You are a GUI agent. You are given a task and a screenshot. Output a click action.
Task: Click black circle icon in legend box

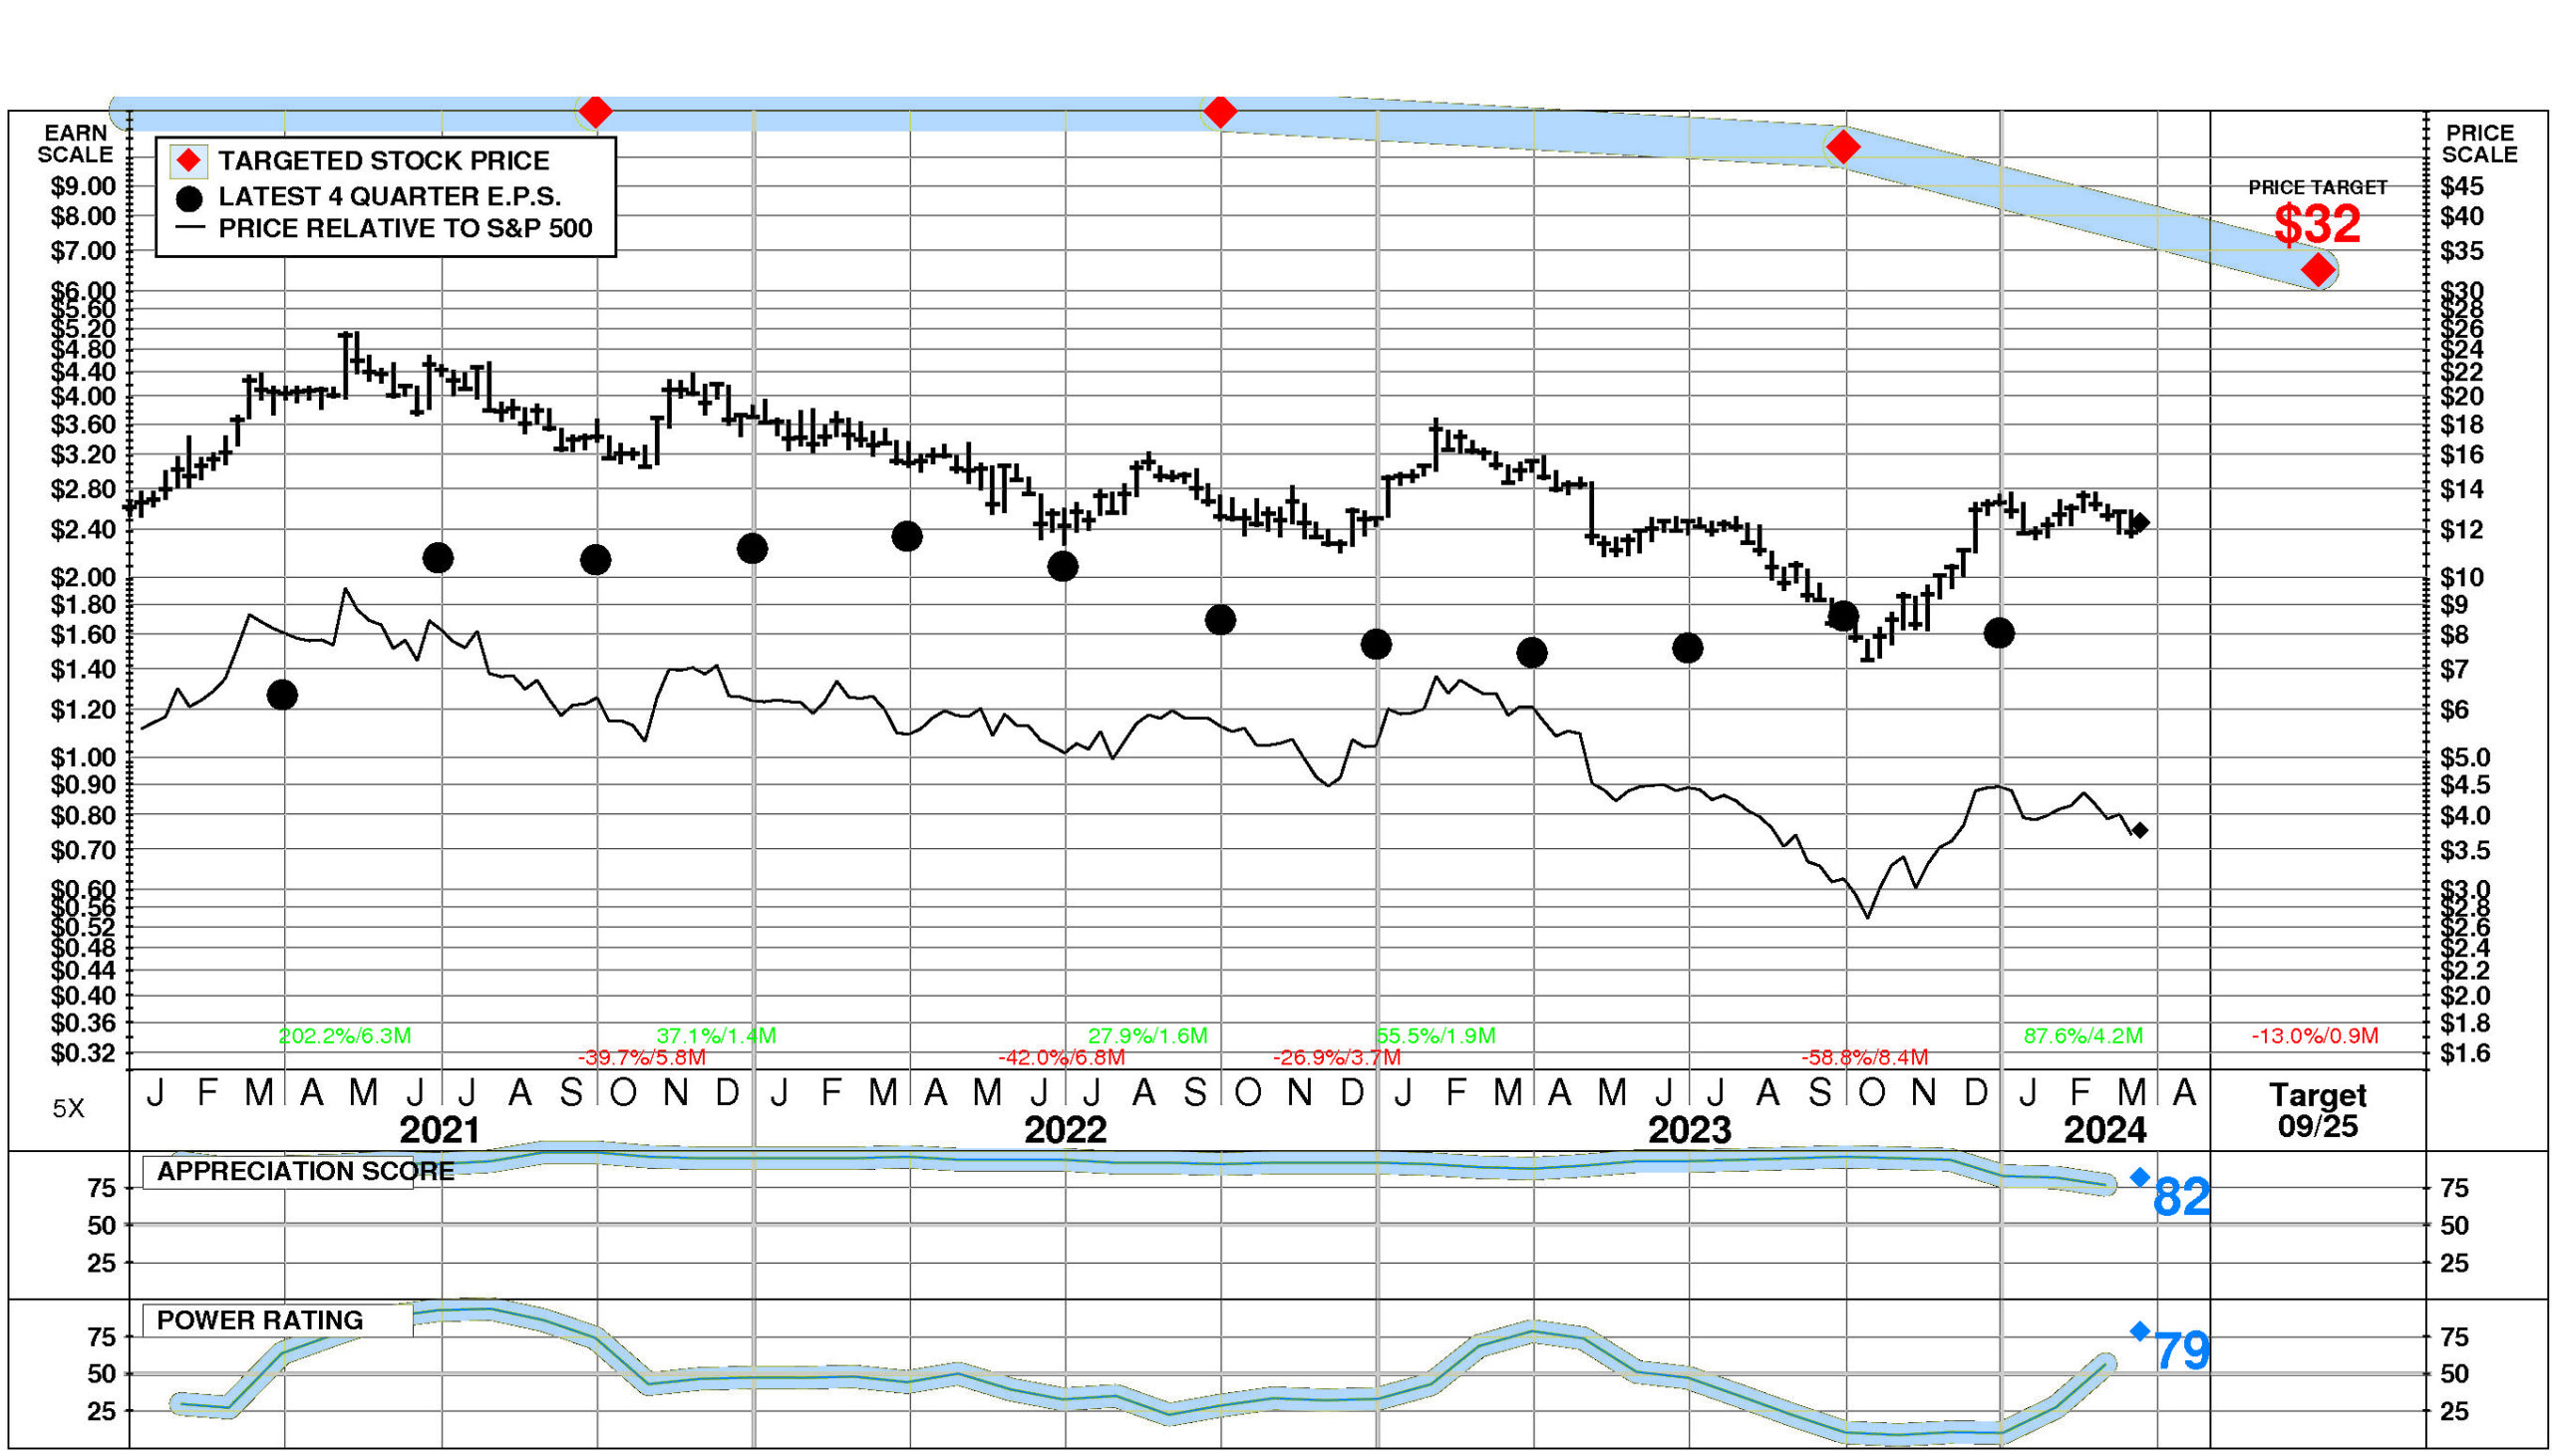click(189, 198)
